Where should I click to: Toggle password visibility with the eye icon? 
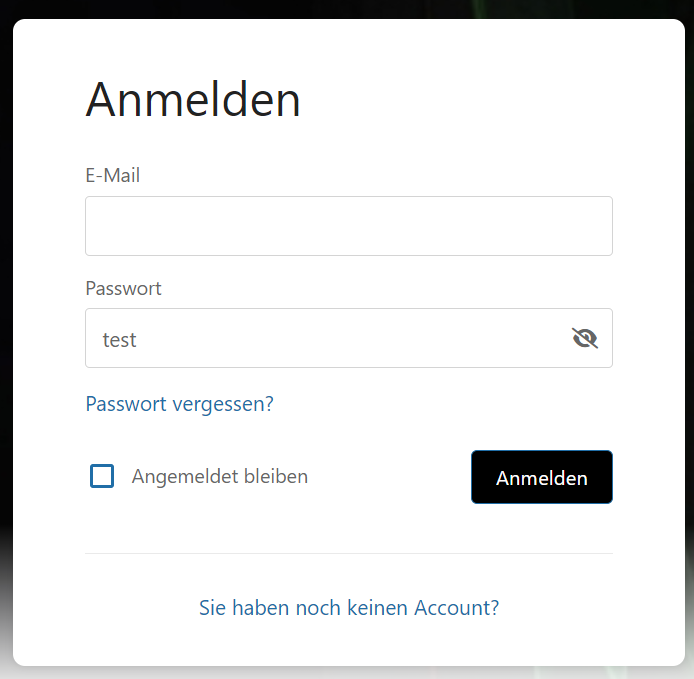pyautogui.click(x=585, y=338)
